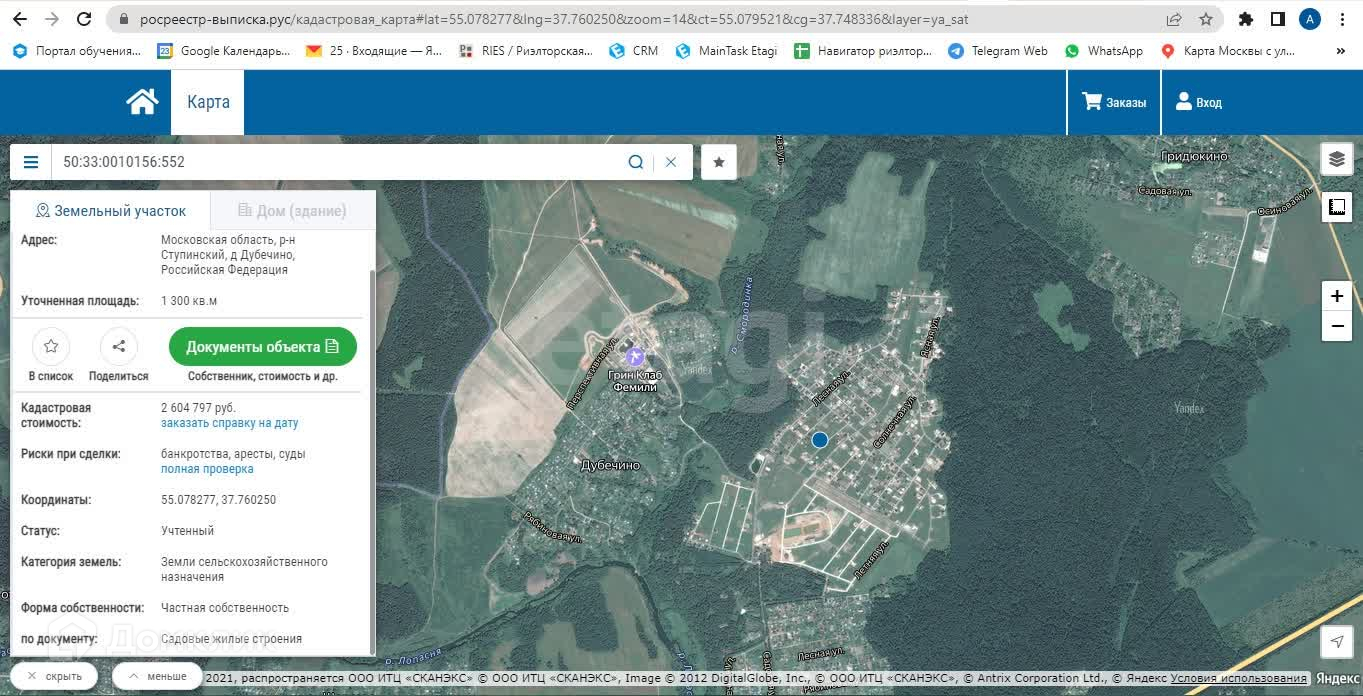
Task: Zoom in the map with plus button
Action: click(1337, 296)
